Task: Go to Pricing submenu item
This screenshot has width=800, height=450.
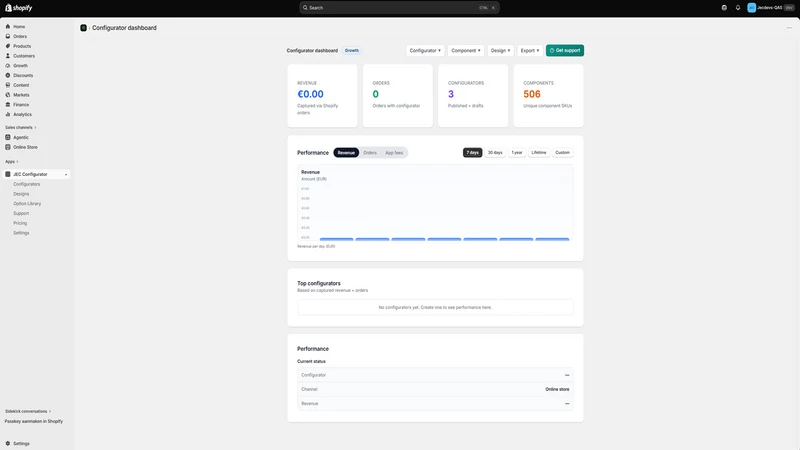Action: [20, 223]
